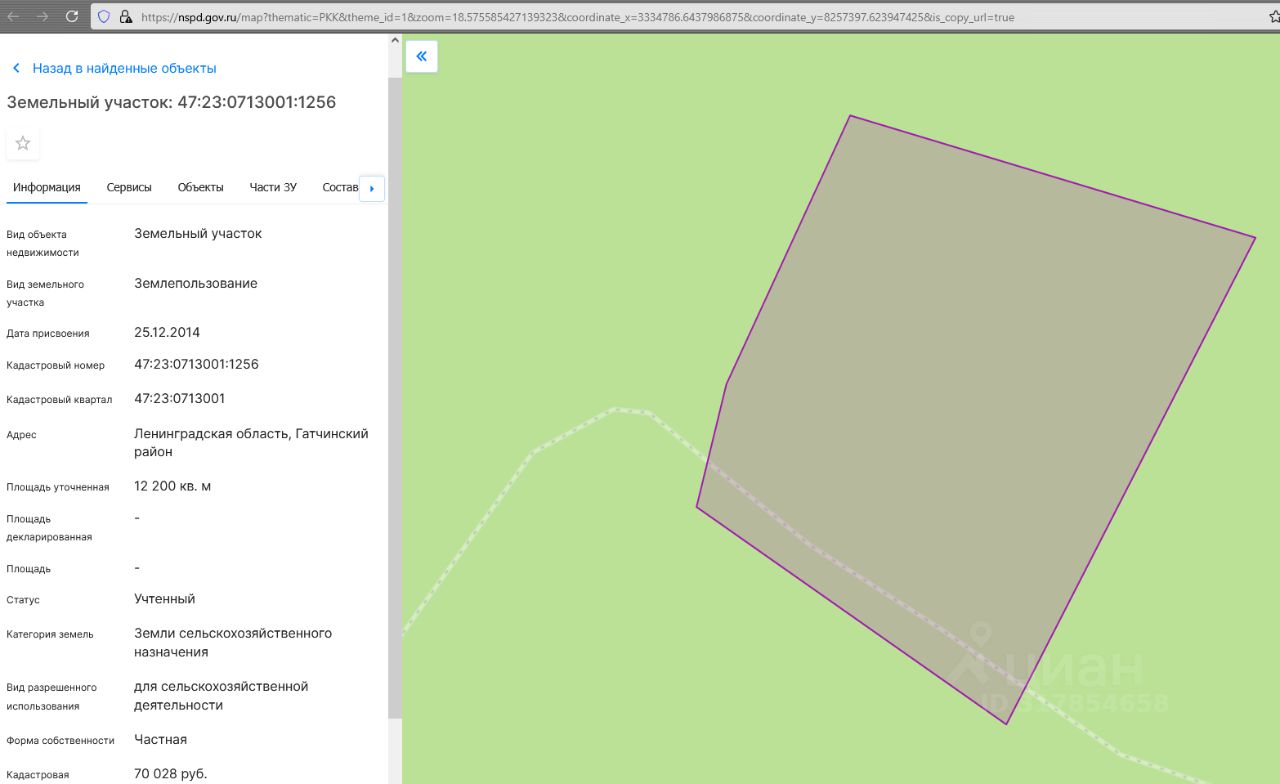Screen dimensions: 1280x784
Task: Click the padlock site info icon
Action: 125,17
